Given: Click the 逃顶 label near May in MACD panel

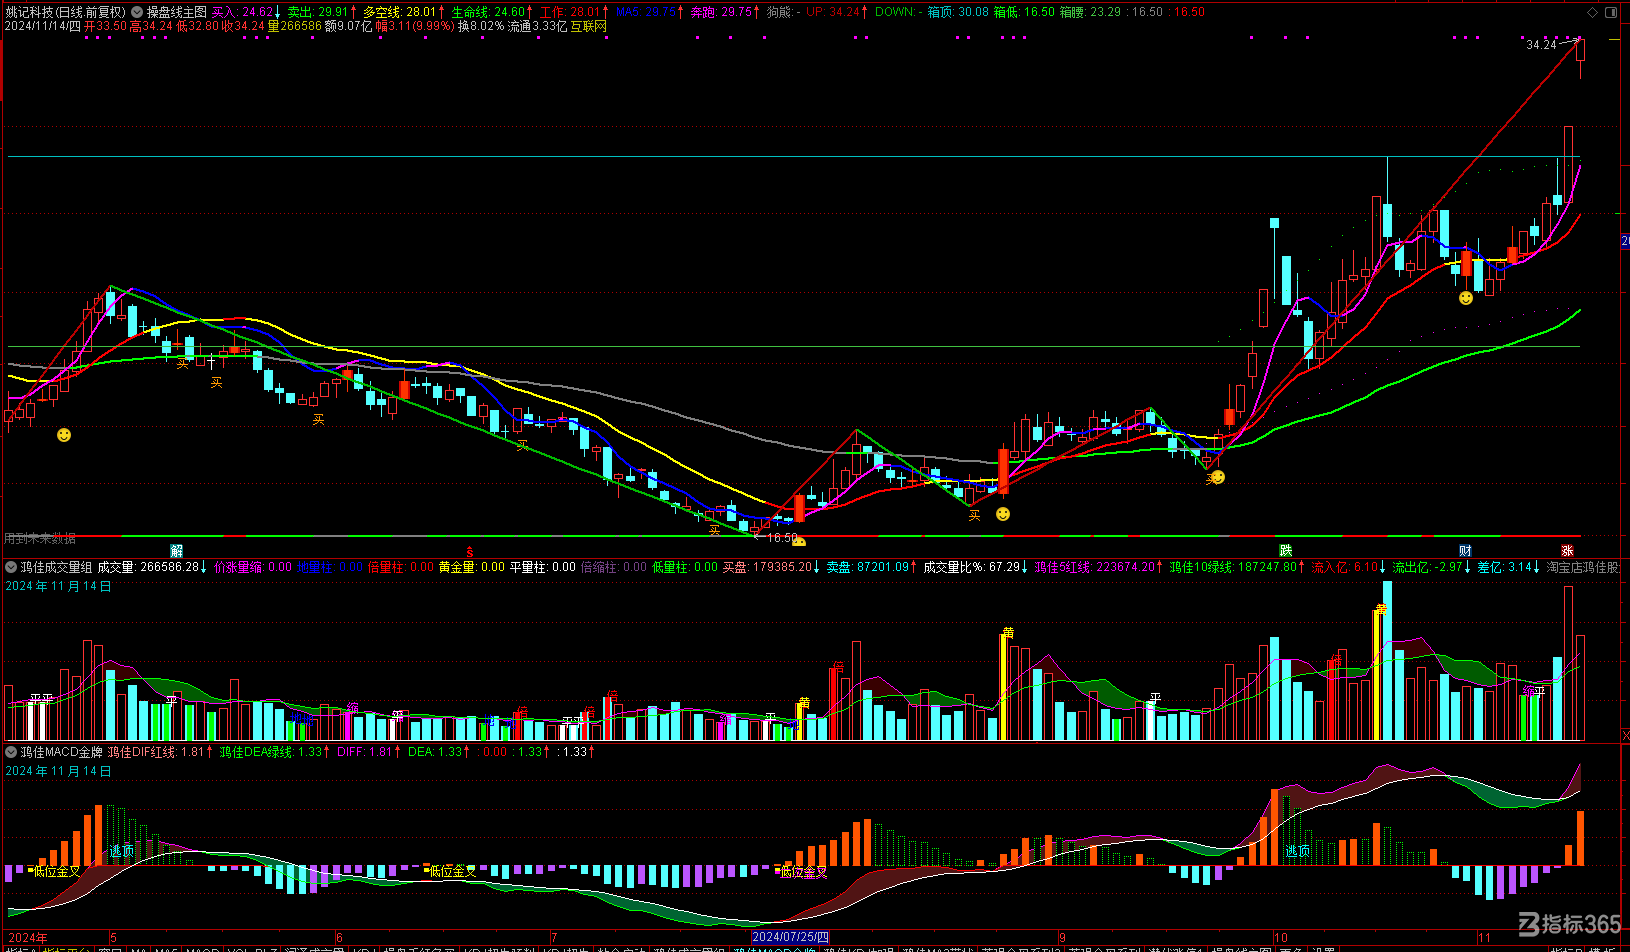Looking at the screenshot, I should tap(122, 851).
